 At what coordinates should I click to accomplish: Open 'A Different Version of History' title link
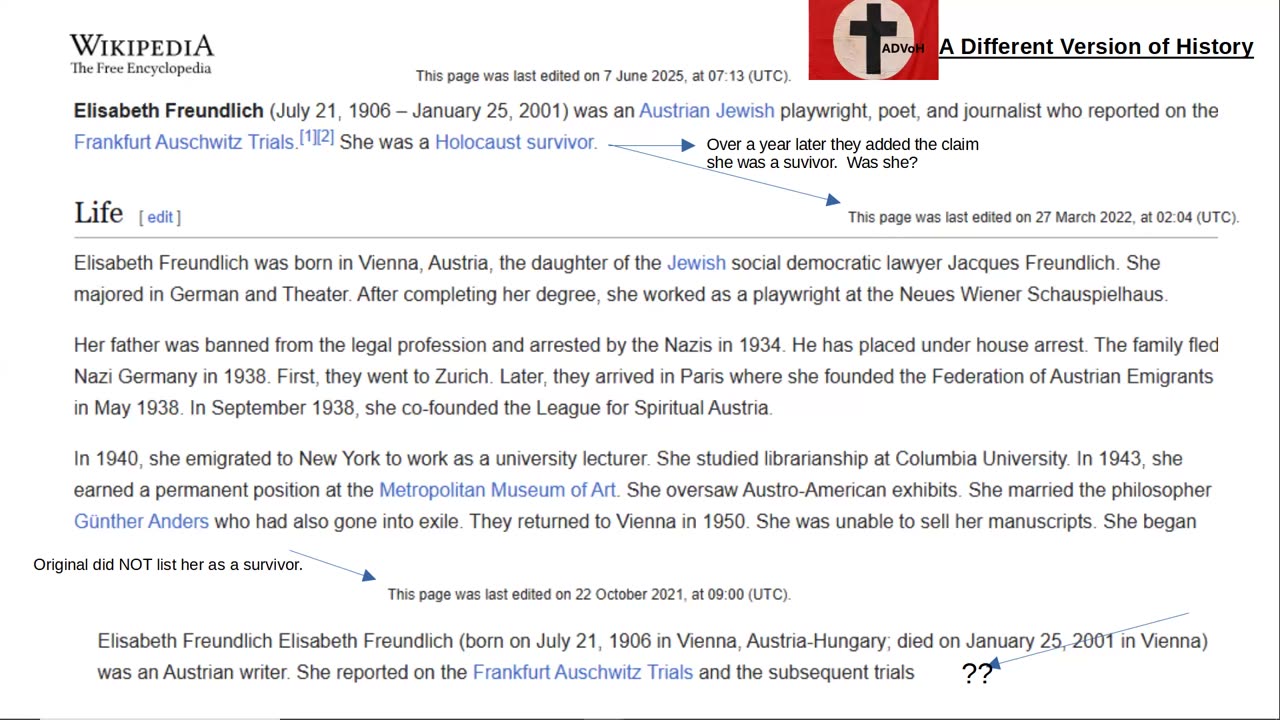tap(1096, 47)
